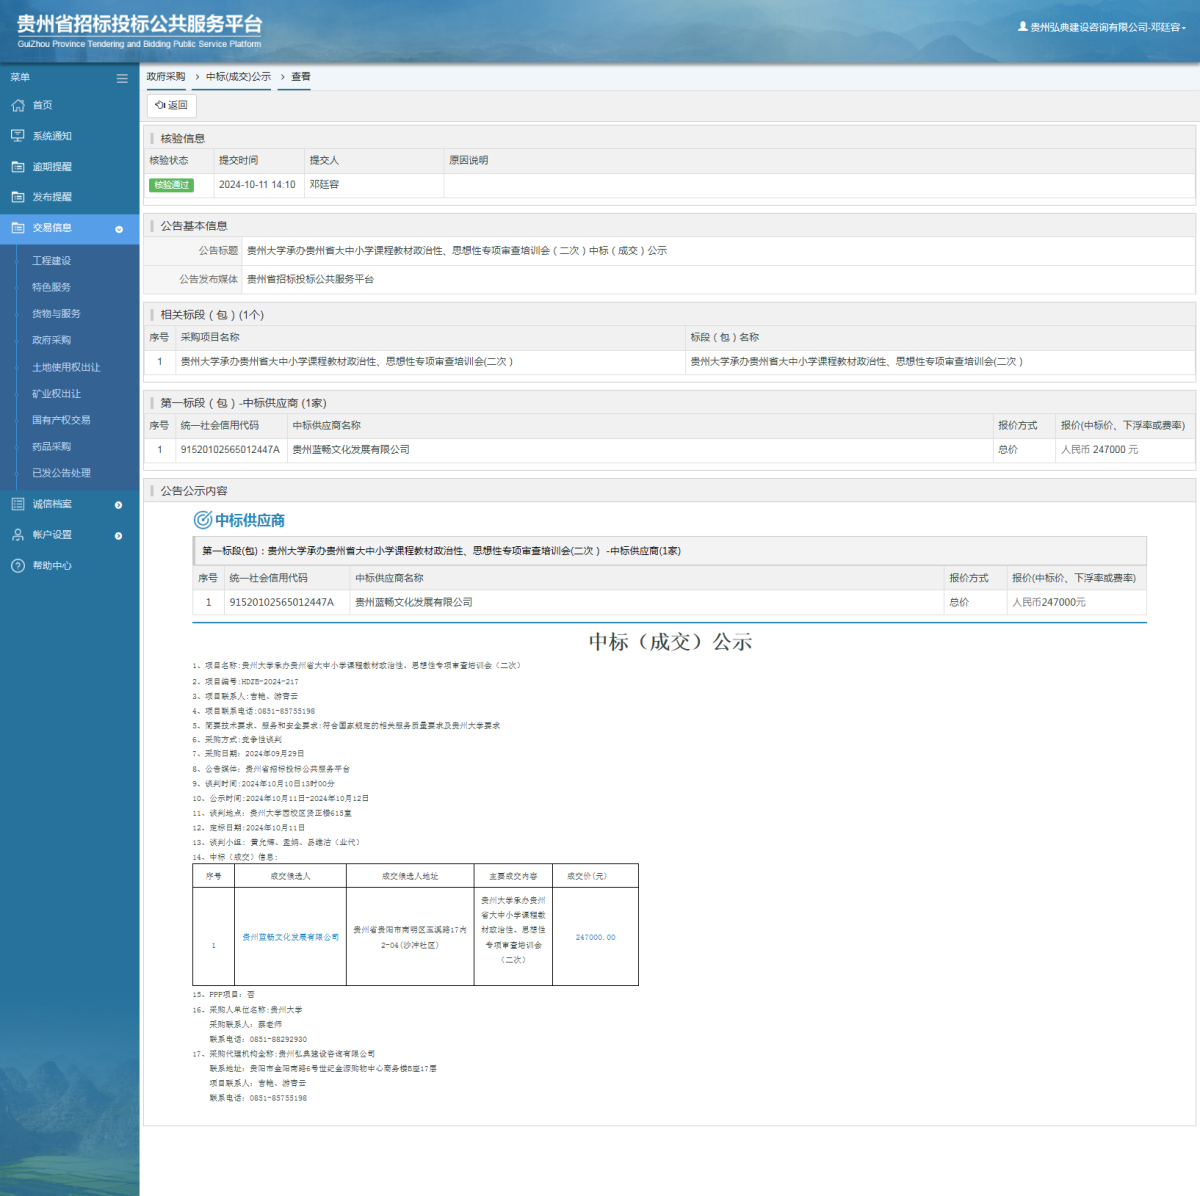Click the 报价方式 column header in first supplier table
This screenshot has width=1200, height=1196.
[x=1018, y=426]
